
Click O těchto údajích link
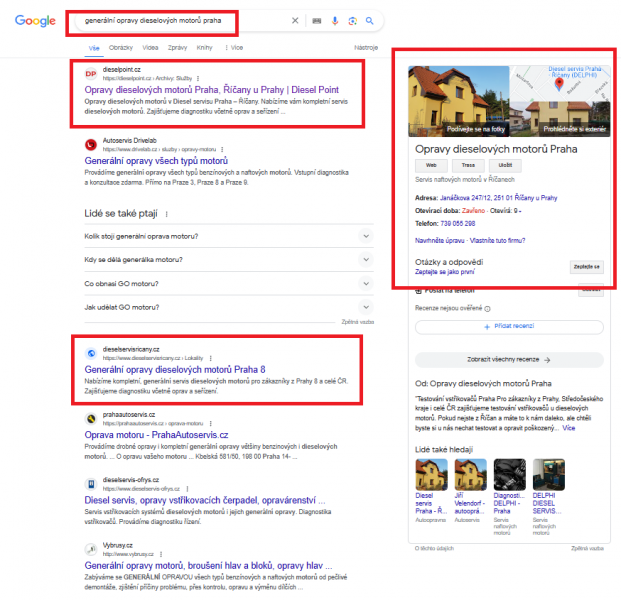434,549
